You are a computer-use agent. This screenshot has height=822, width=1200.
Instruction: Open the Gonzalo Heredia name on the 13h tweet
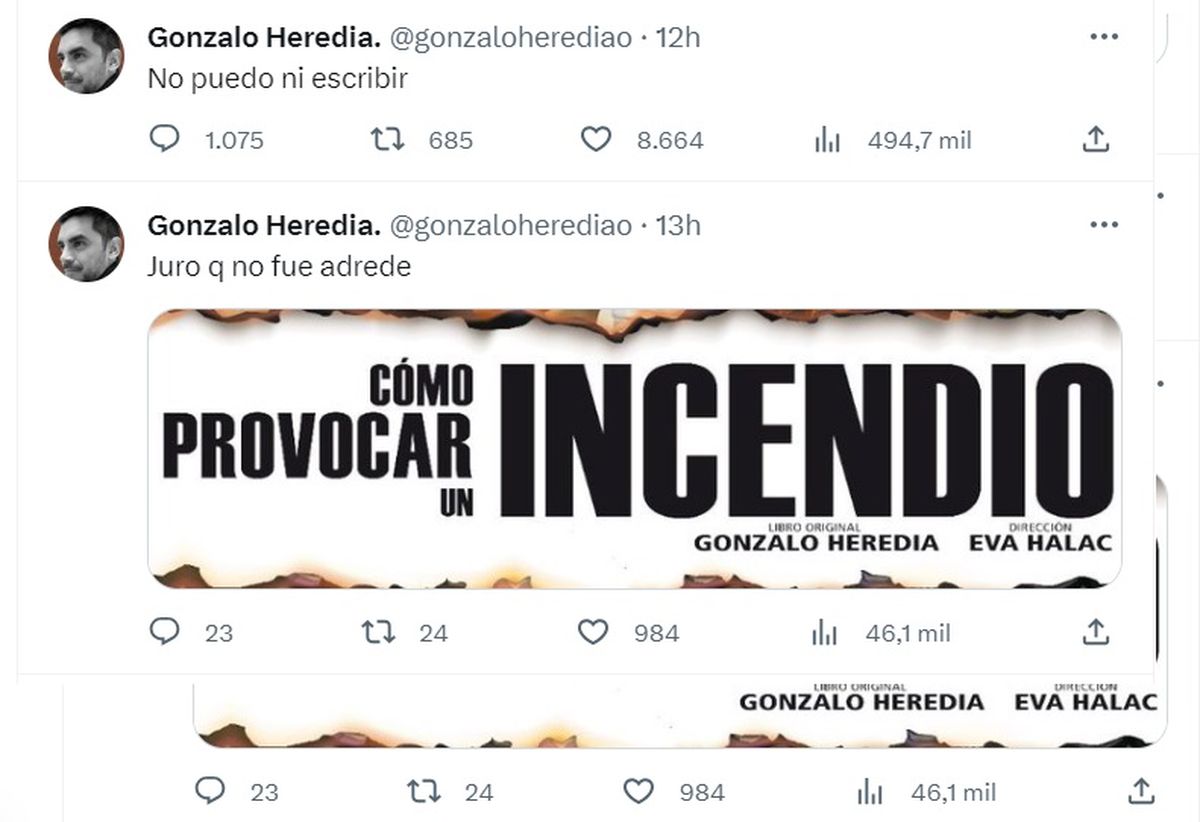point(264,225)
